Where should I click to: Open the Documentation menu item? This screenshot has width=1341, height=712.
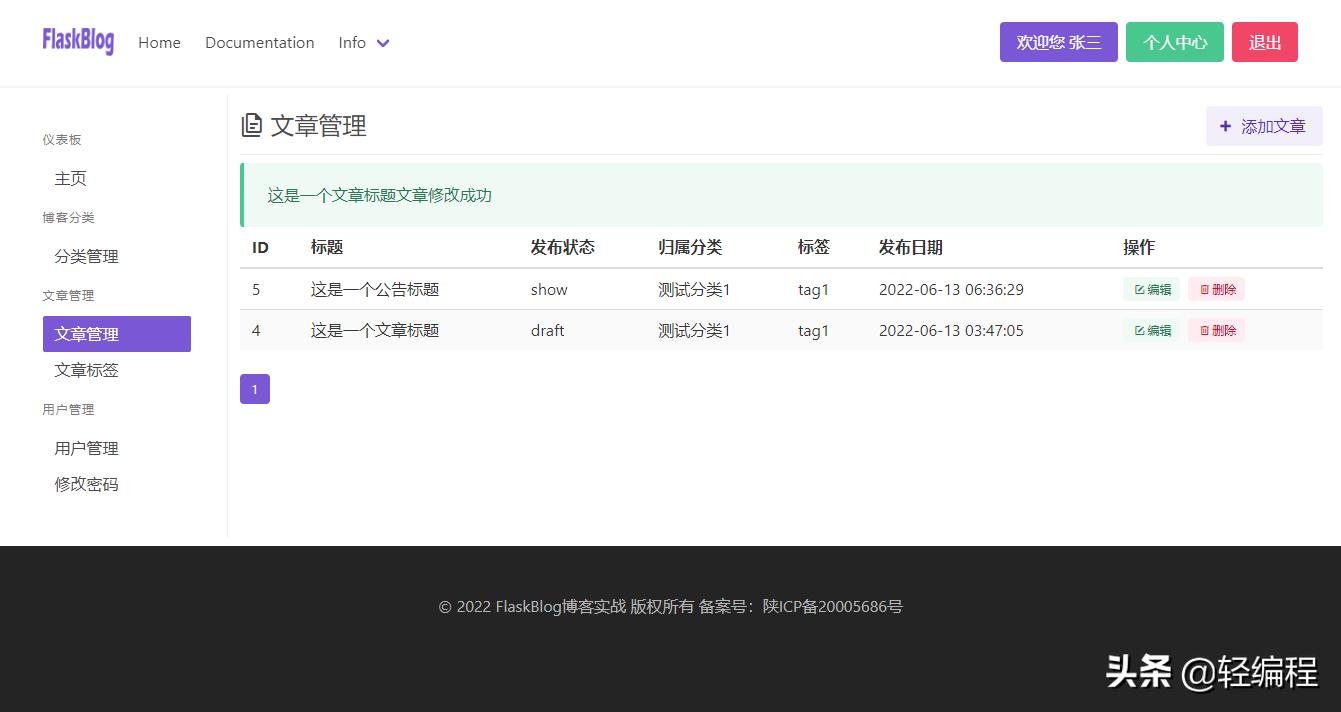pos(259,43)
